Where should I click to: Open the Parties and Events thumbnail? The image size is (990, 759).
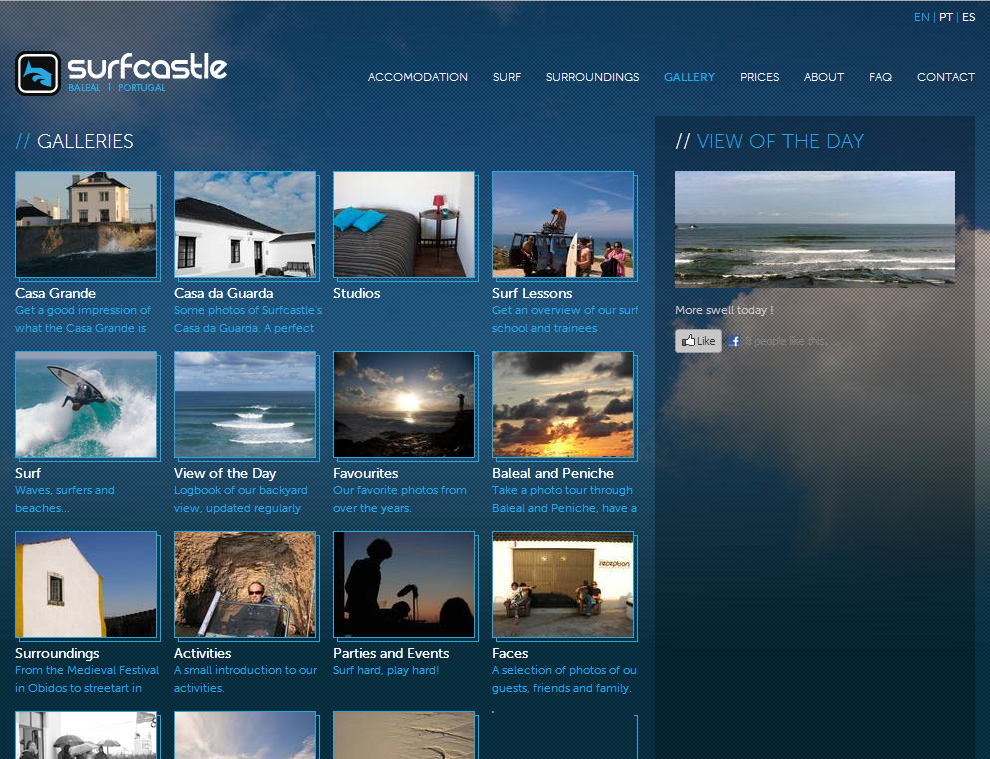[x=404, y=584]
